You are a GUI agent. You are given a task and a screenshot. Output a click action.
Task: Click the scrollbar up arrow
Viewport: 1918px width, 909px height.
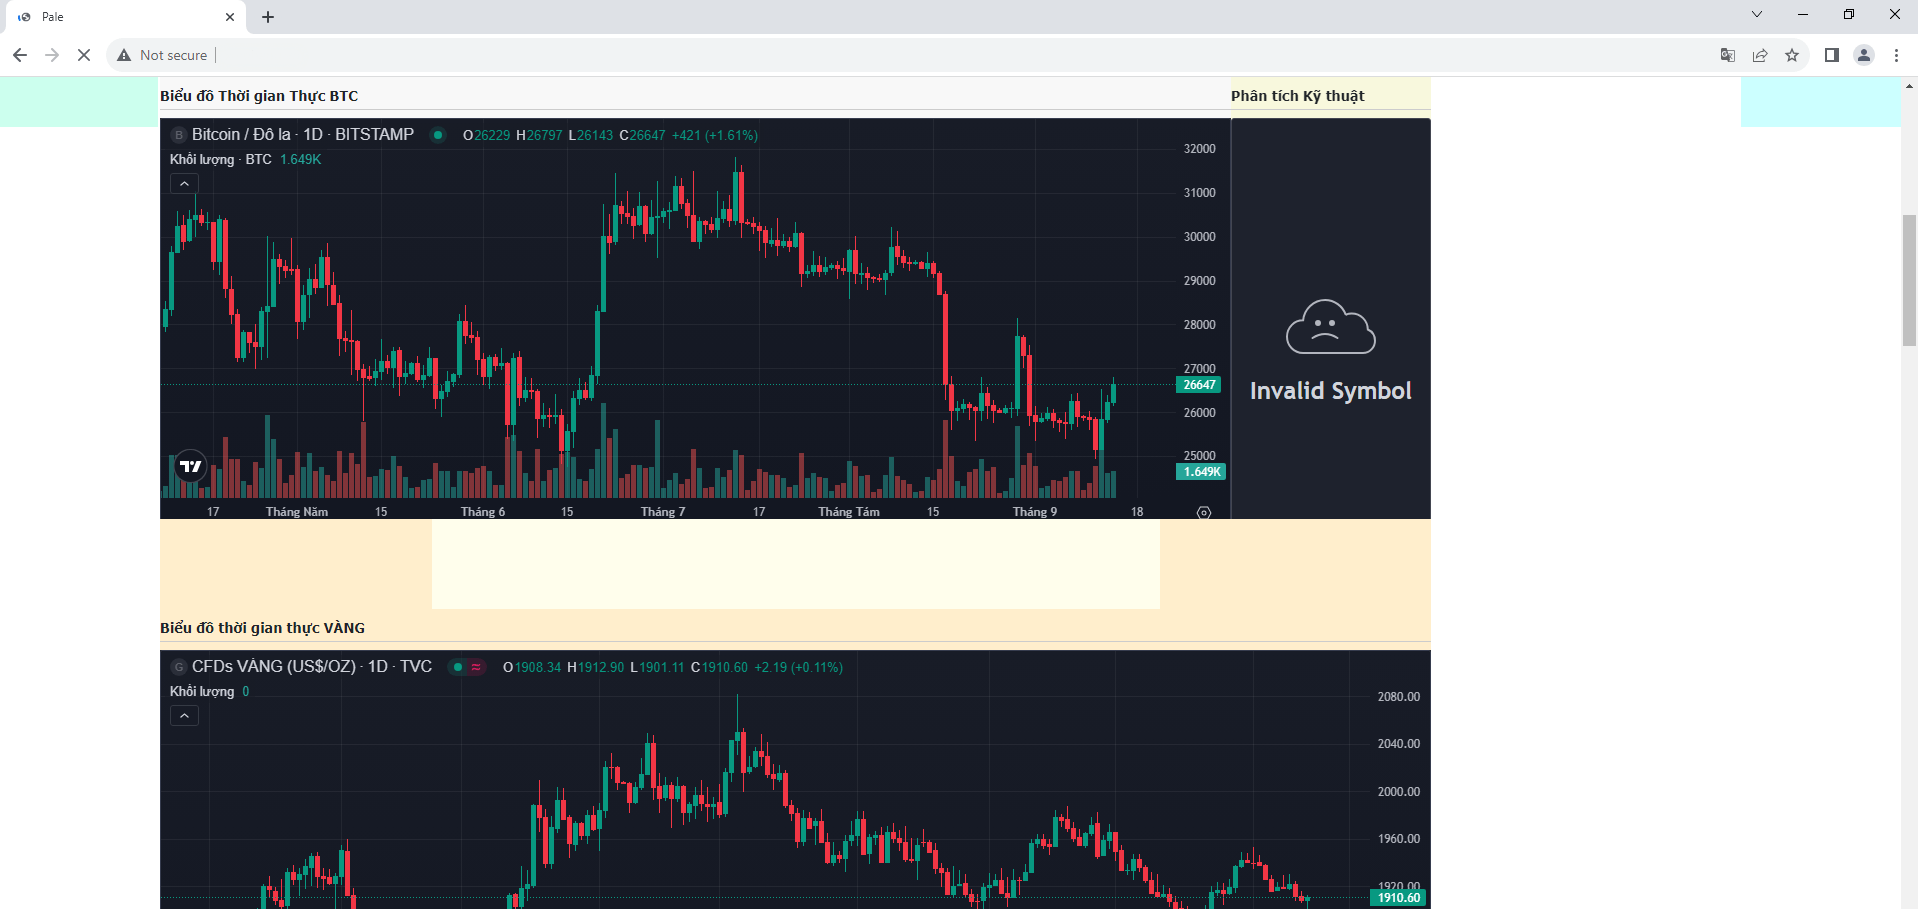1909,86
